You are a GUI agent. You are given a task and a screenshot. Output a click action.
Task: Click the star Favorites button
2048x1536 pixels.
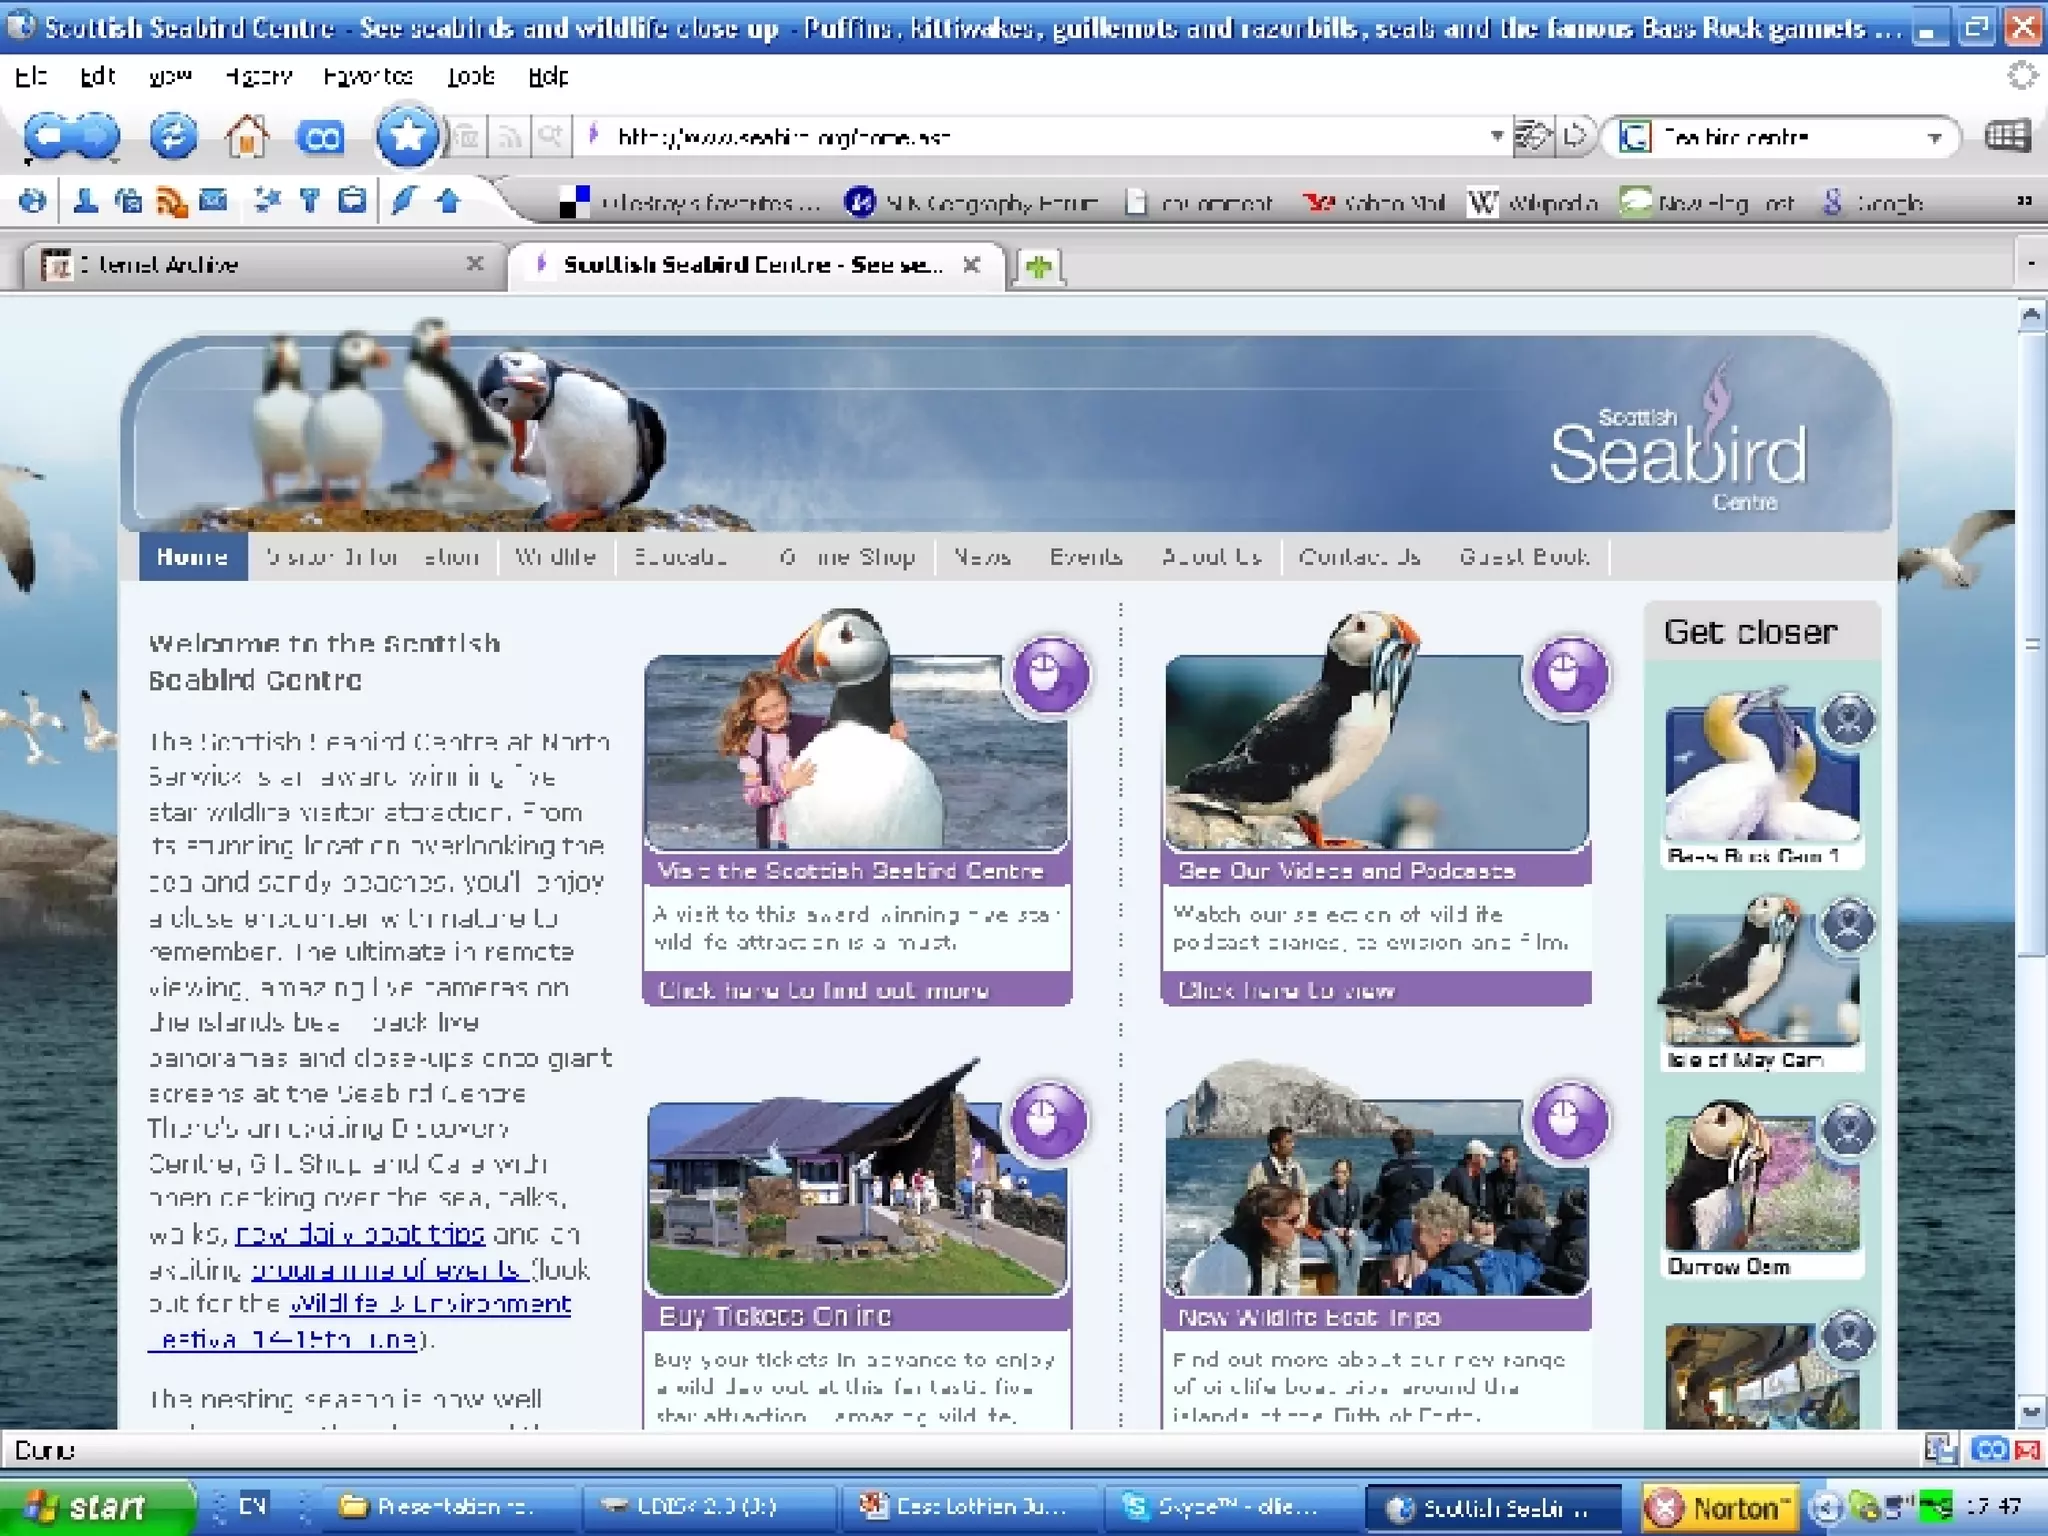tap(406, 136)
